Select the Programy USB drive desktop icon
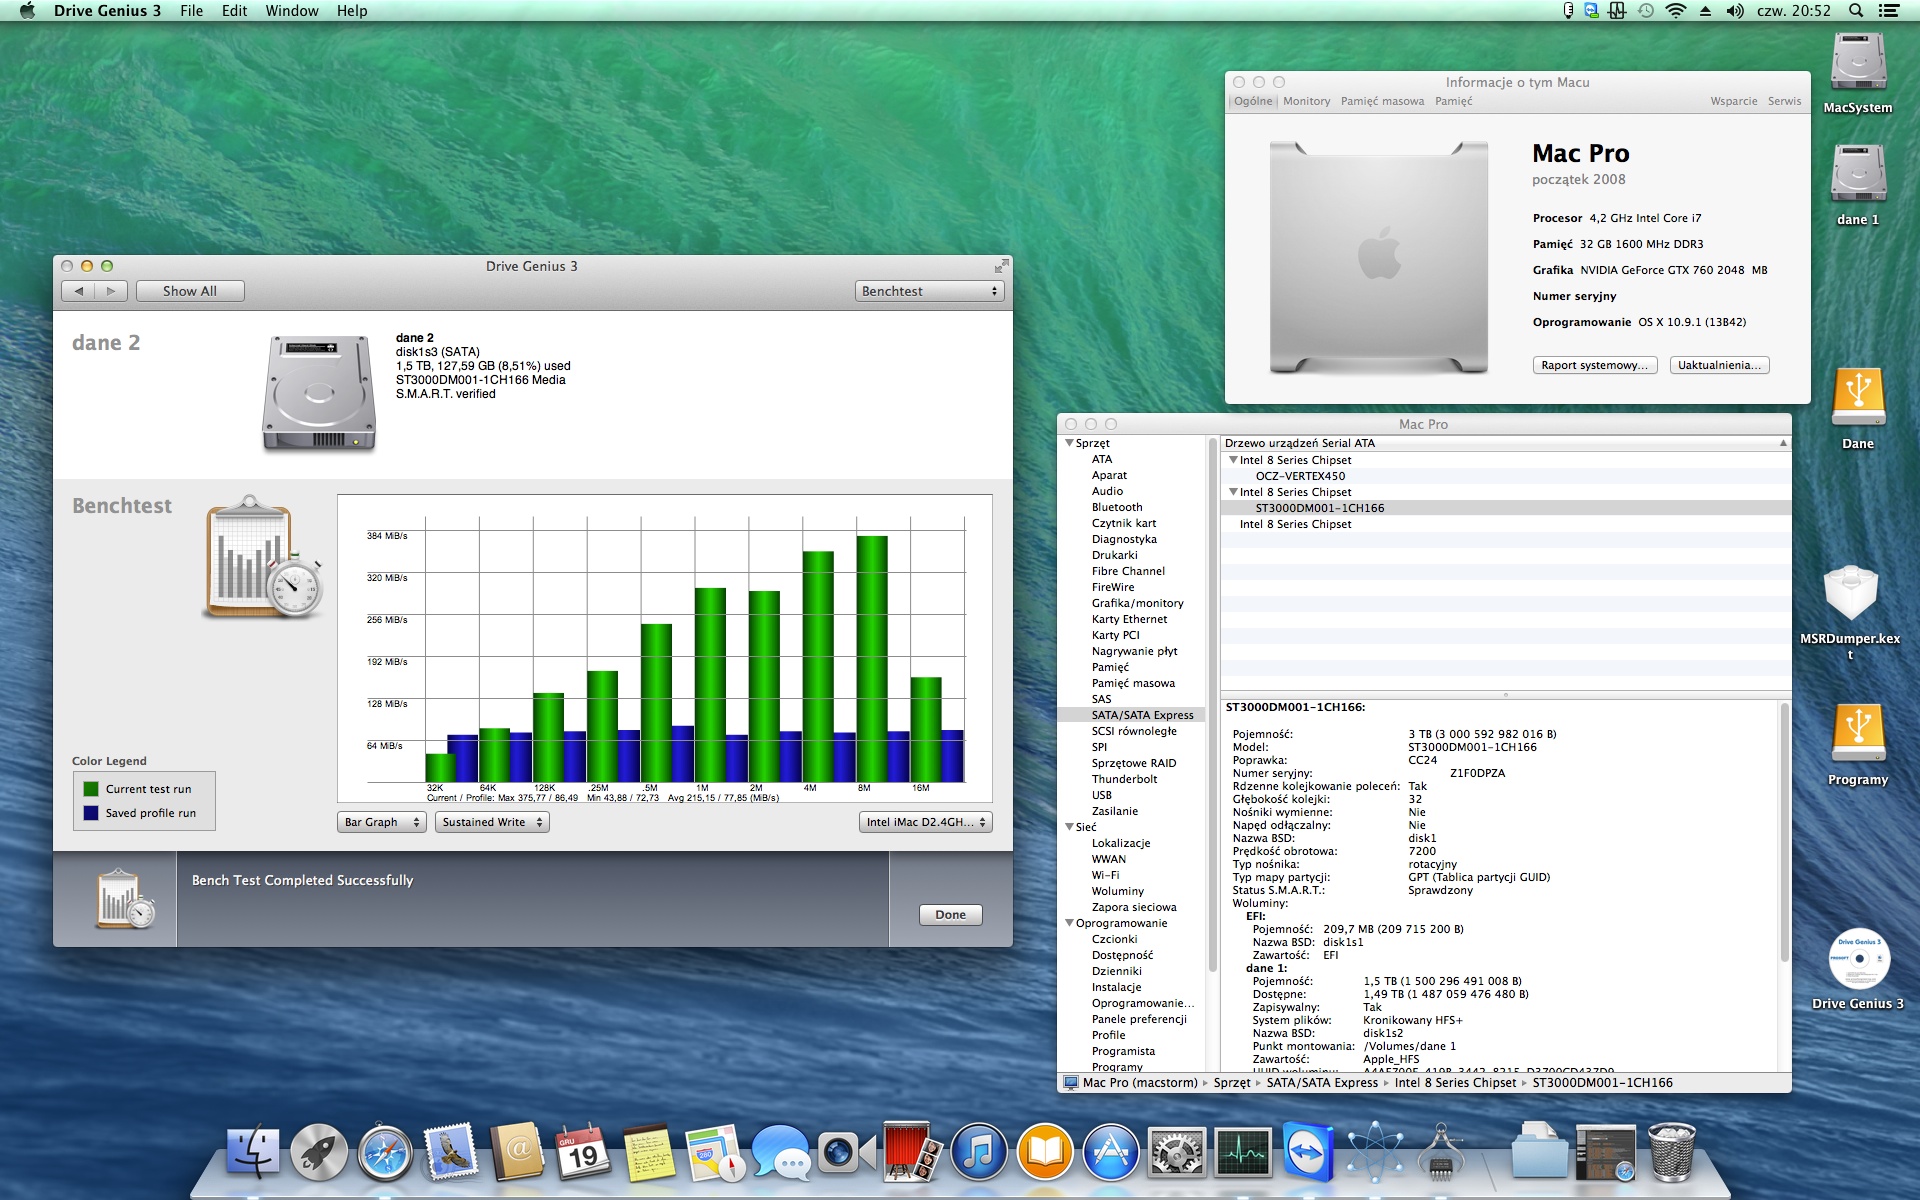This screenshot has width=1920, height=1200. click(1858, 734)
